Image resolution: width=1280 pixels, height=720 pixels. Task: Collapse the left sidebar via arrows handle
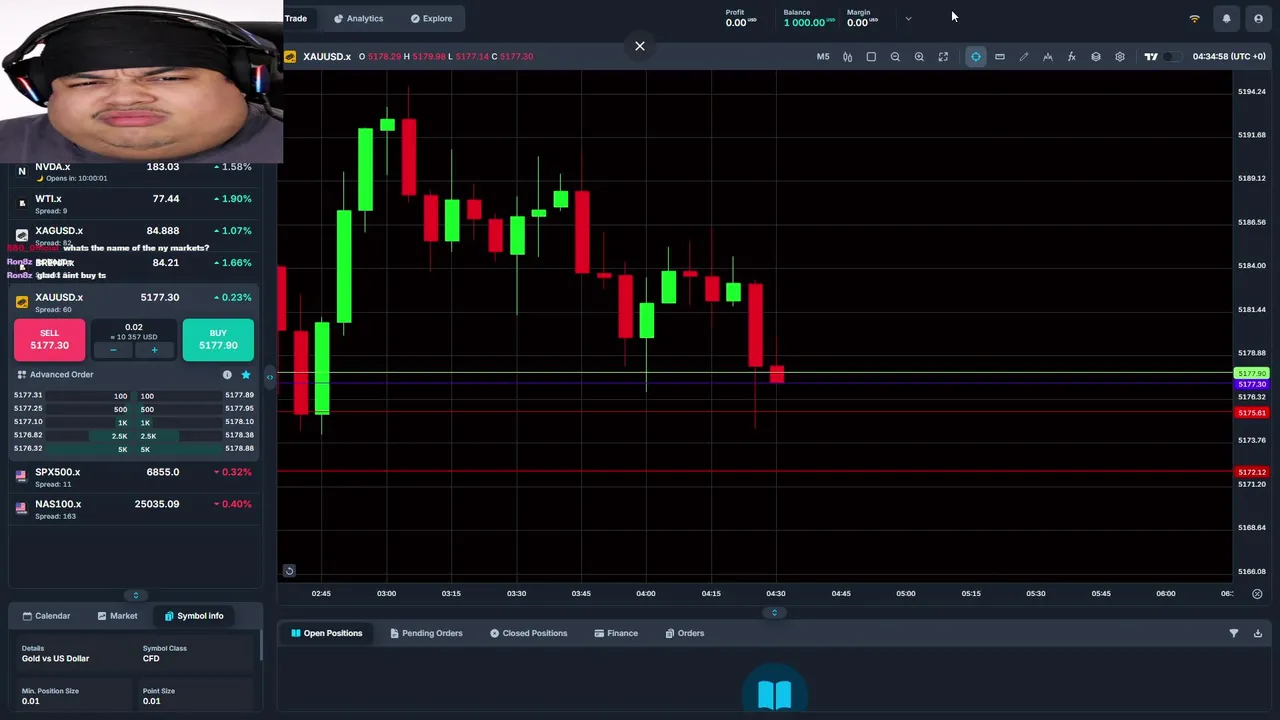(x=269, y=377)
